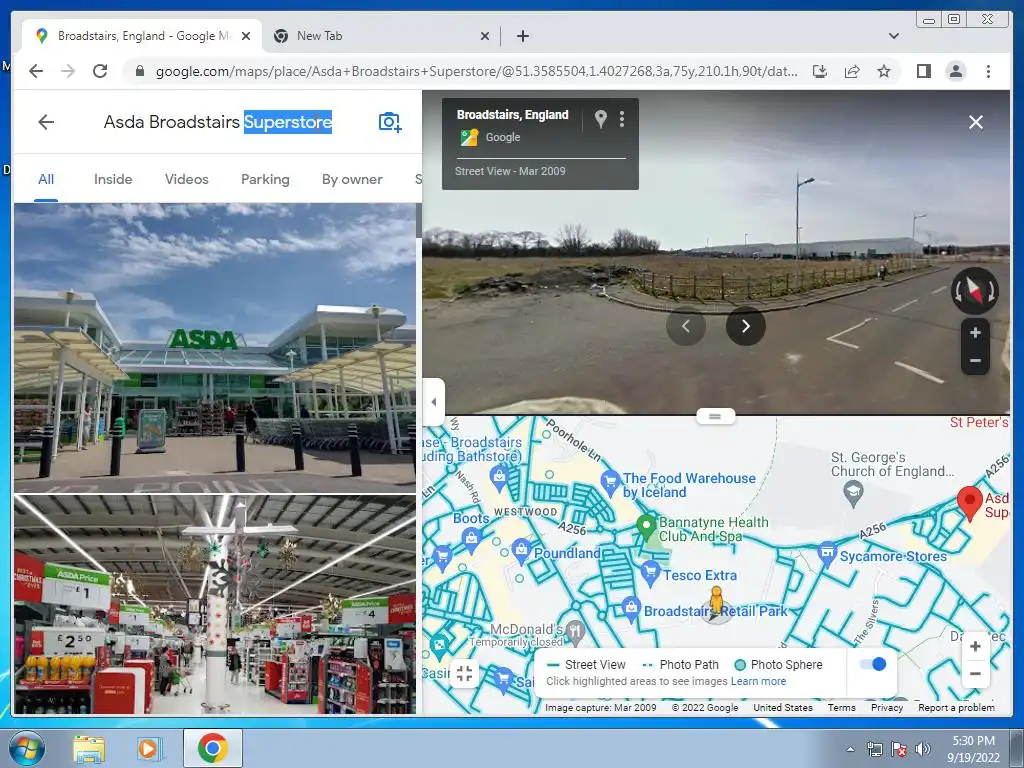Open Chrome three-dot menu
This screenshot has height=768, width=1024.
pyautogui.click(x=988, y=71)
